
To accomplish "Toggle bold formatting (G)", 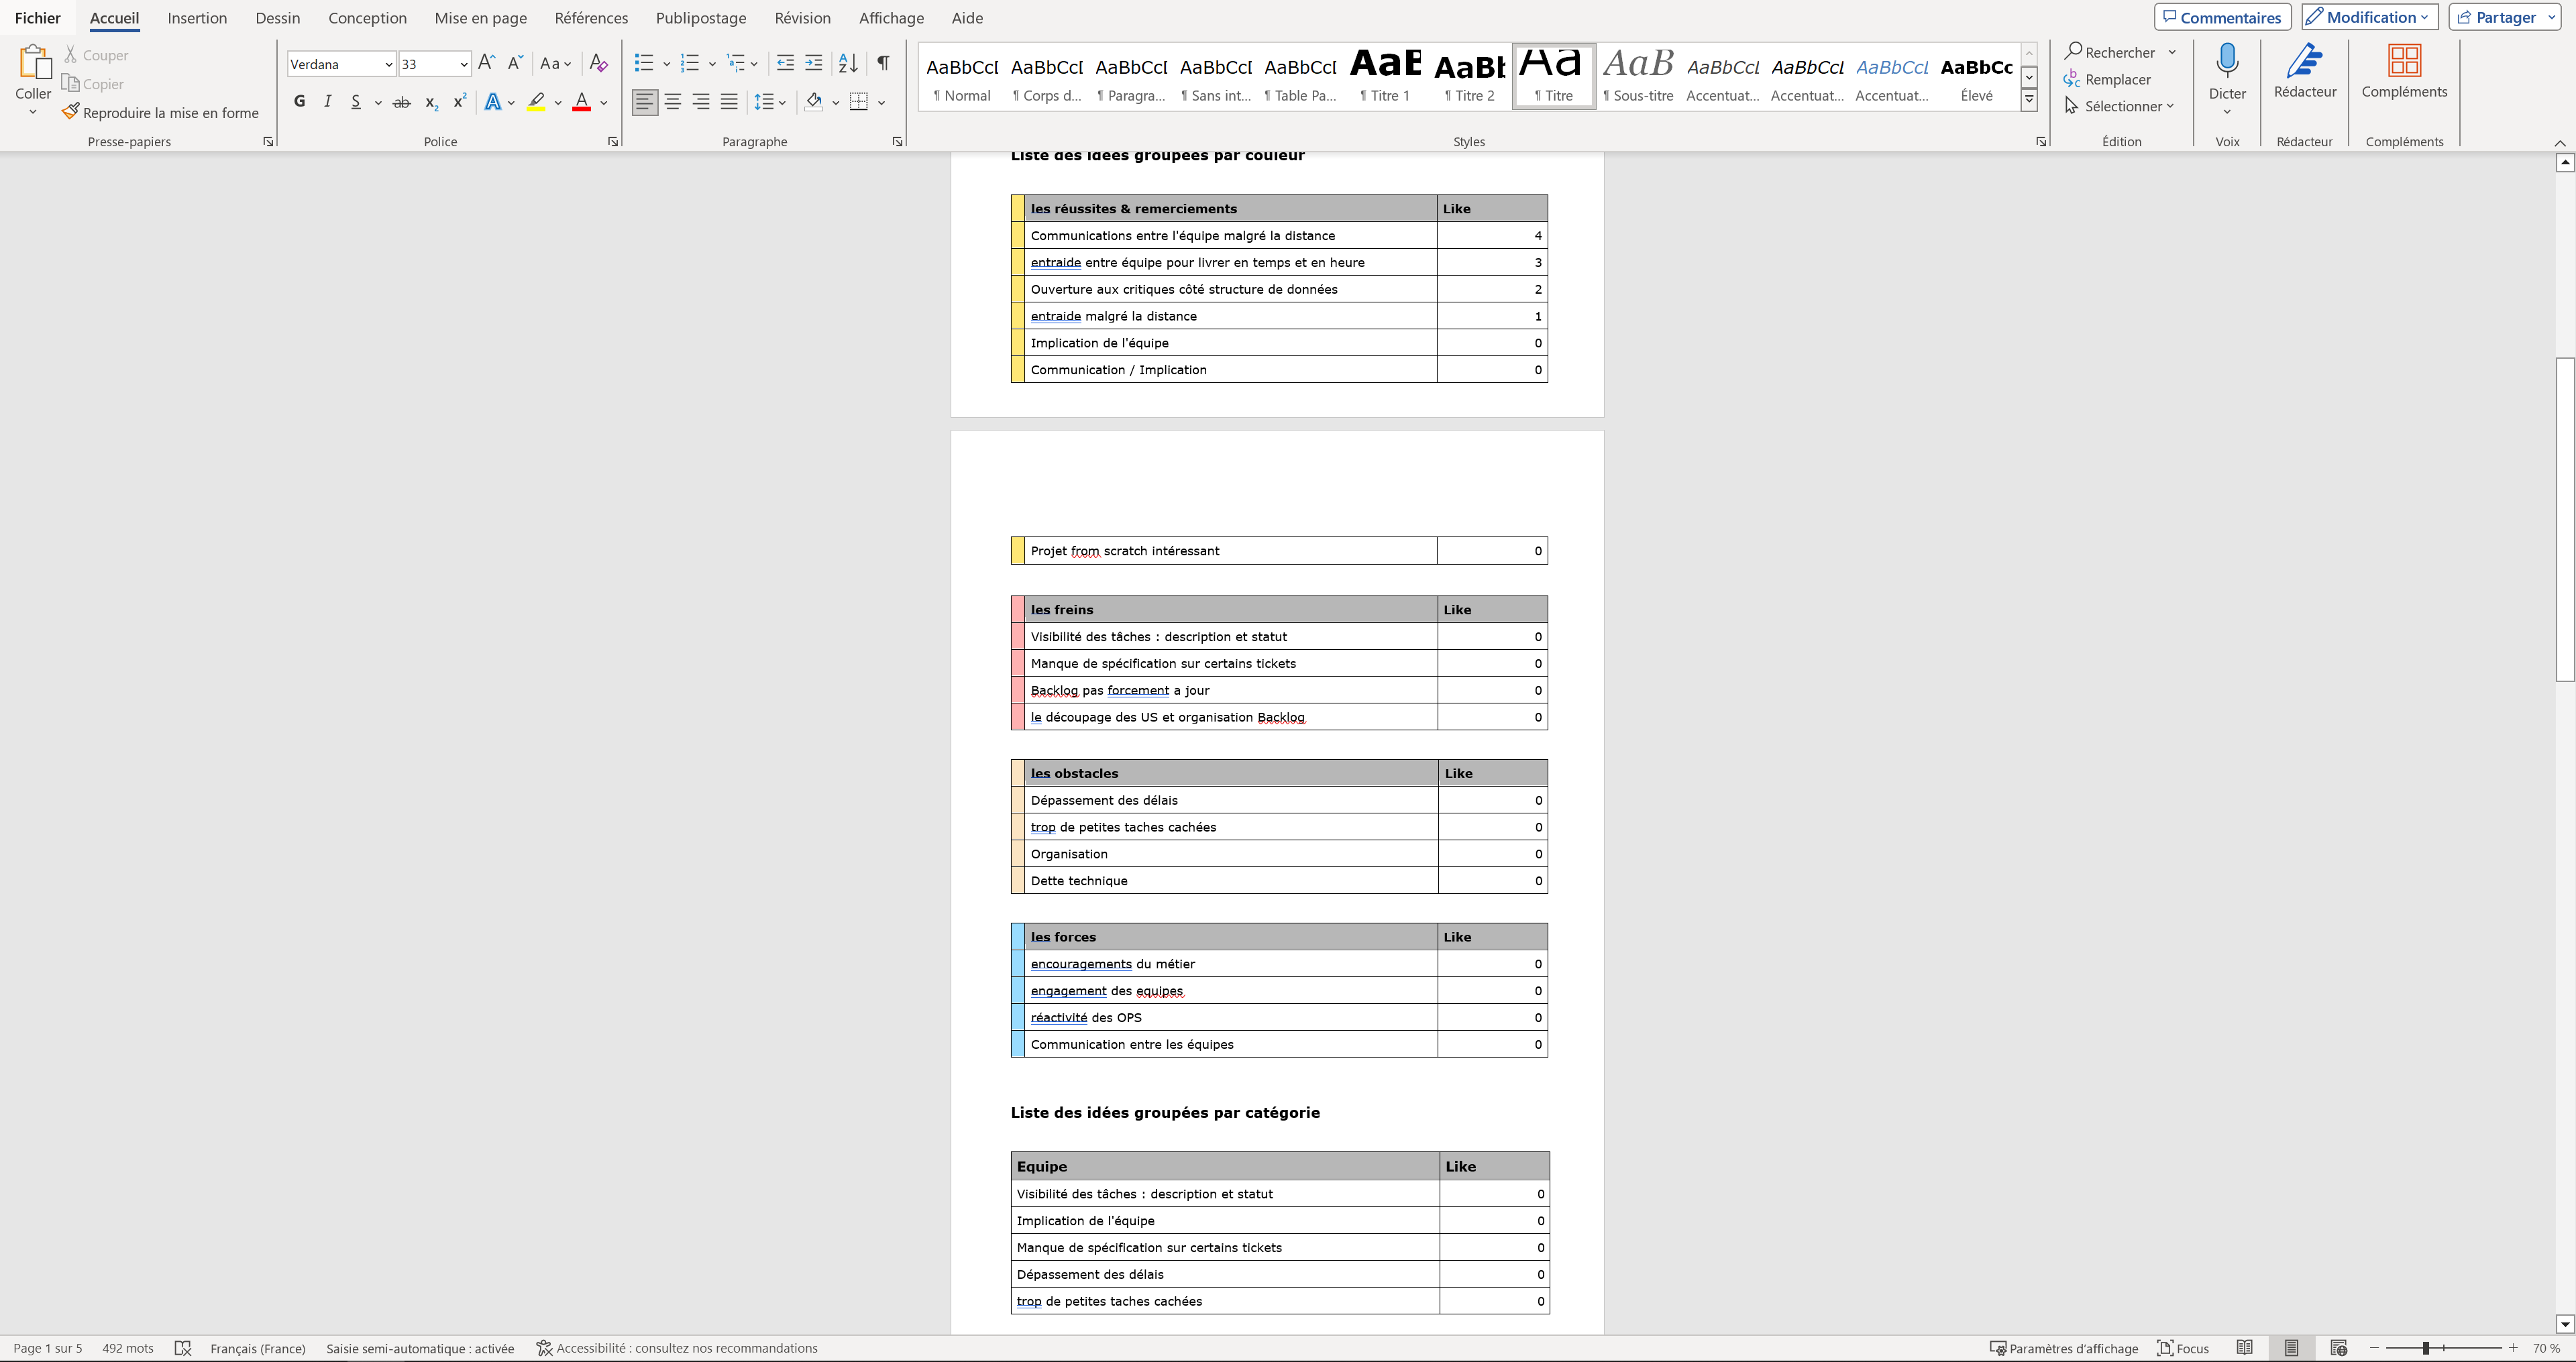I will (299, 102).
